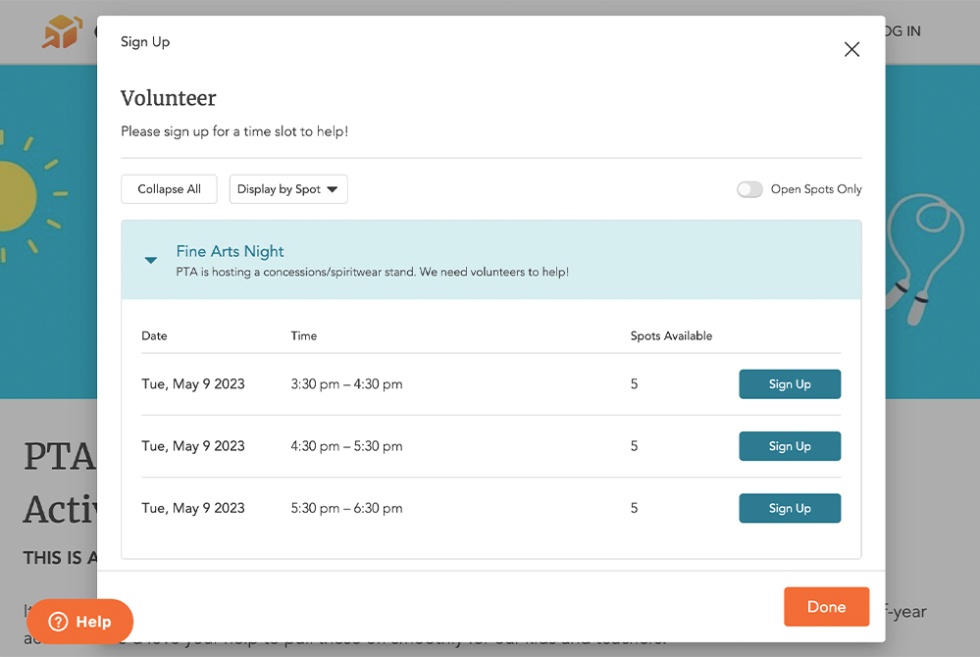Open the Display by Spot dropdown
The height and width of the screenshot is (657, 980).
pyautogui.click(x=288, y=189)
